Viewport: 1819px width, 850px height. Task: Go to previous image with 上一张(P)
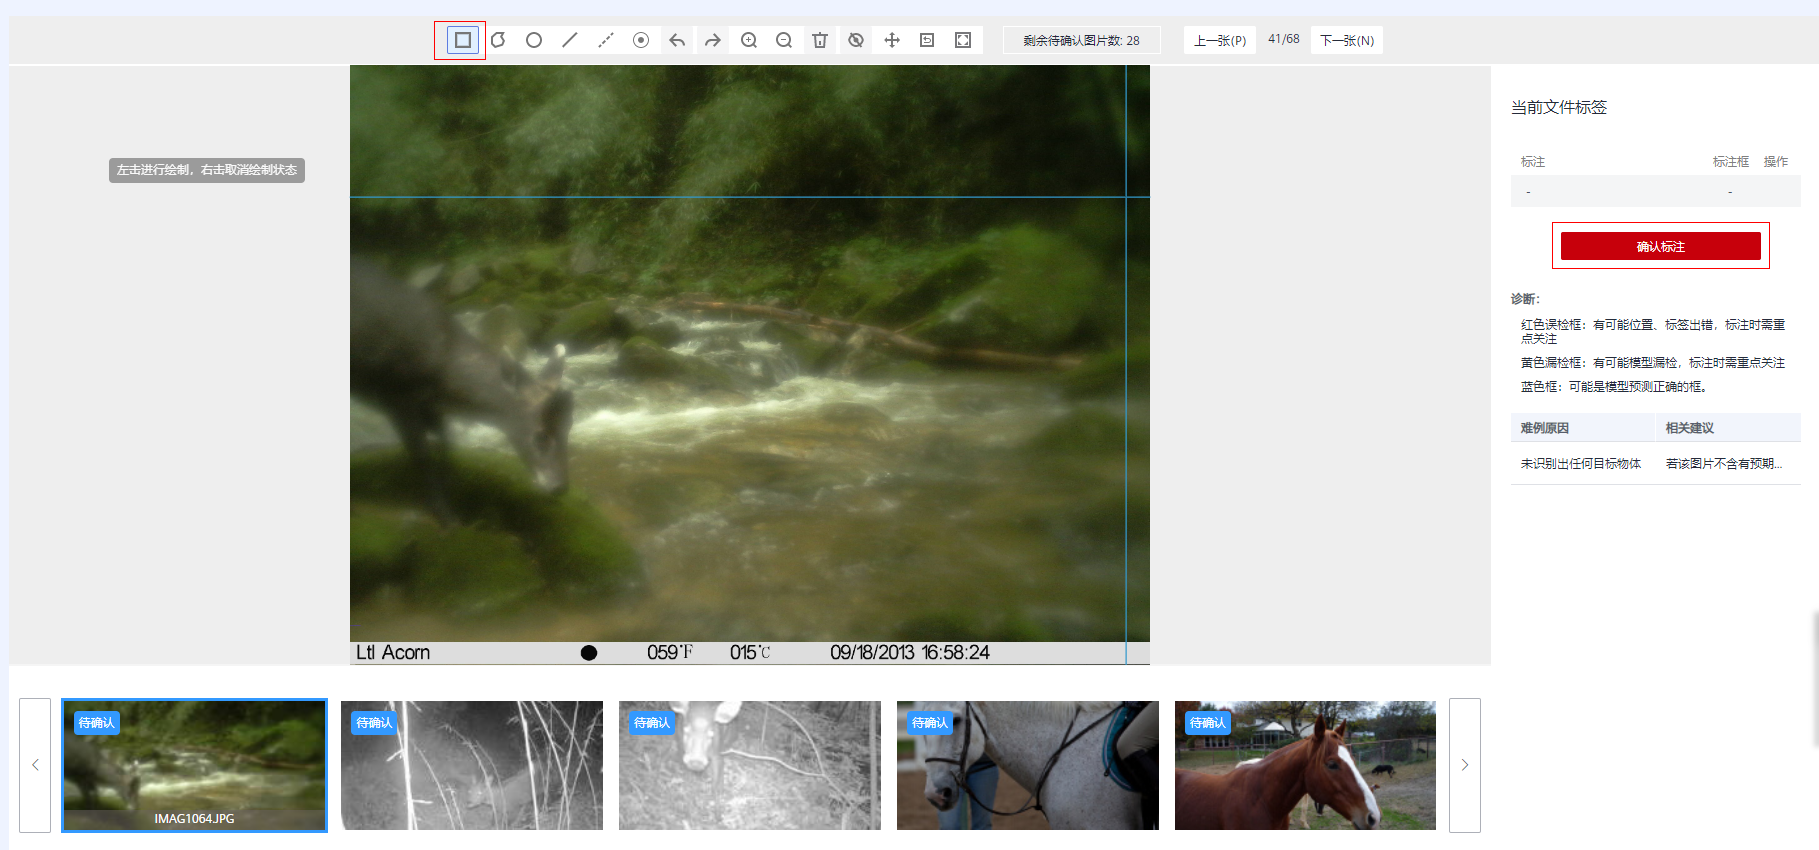[1219, 40]
